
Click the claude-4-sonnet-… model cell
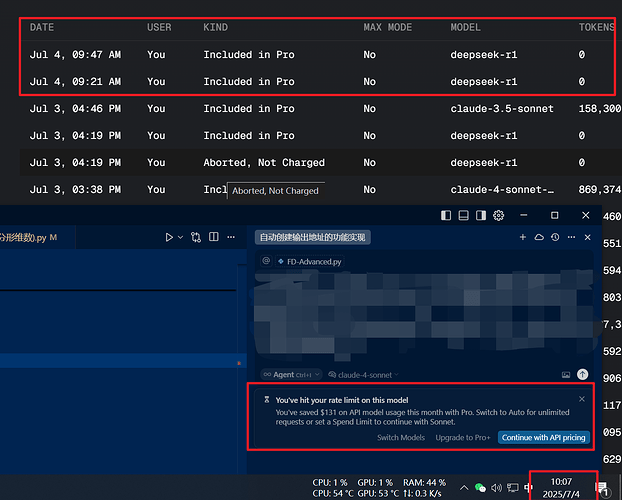(x=502, y=189)
